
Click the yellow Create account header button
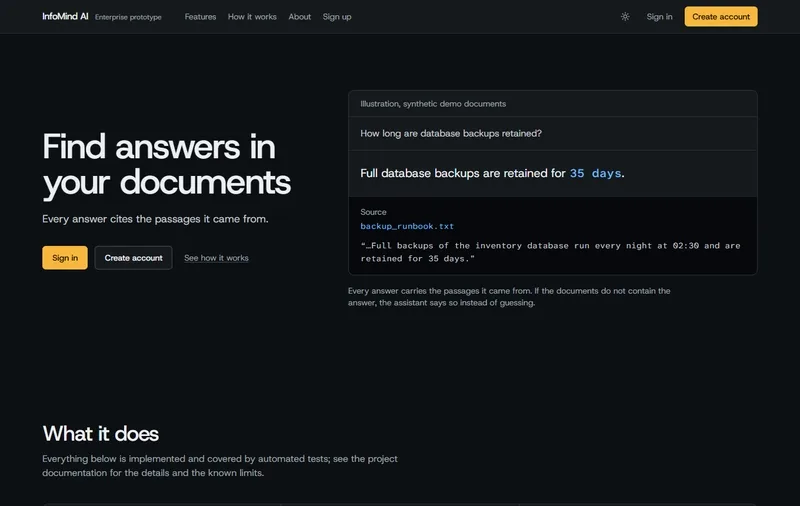coord(721,17)
